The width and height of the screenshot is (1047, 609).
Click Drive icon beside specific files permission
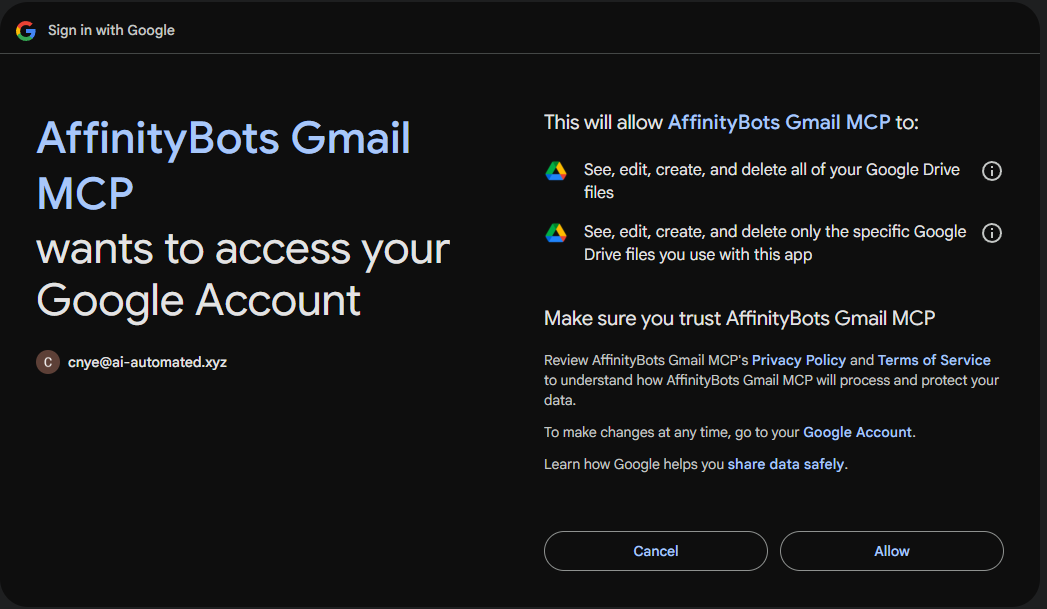(x=556, y=233)
